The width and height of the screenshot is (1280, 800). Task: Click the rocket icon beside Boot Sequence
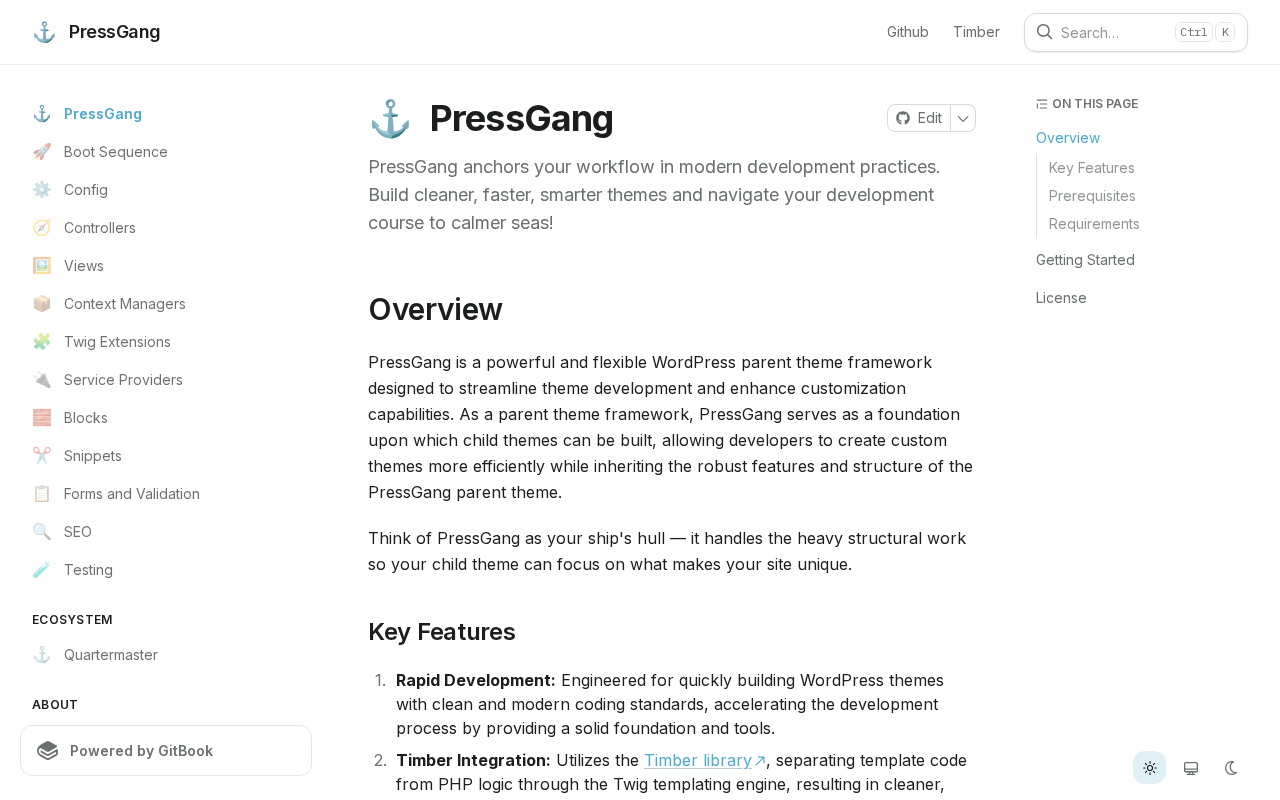click(x=42, y=152)
